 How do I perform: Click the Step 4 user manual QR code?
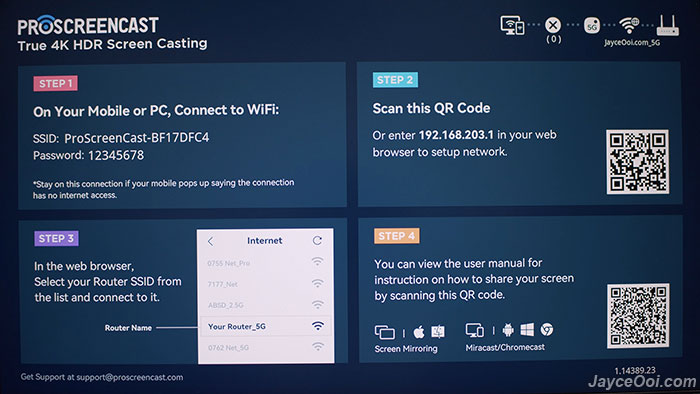point(638,315)
